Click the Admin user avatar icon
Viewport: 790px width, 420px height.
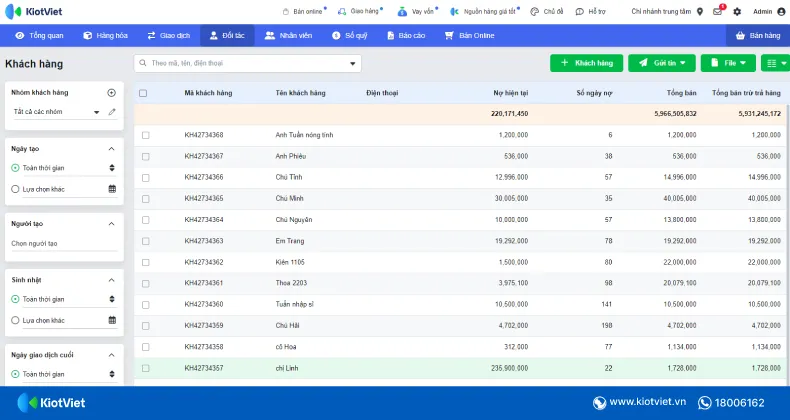(781, 11)
